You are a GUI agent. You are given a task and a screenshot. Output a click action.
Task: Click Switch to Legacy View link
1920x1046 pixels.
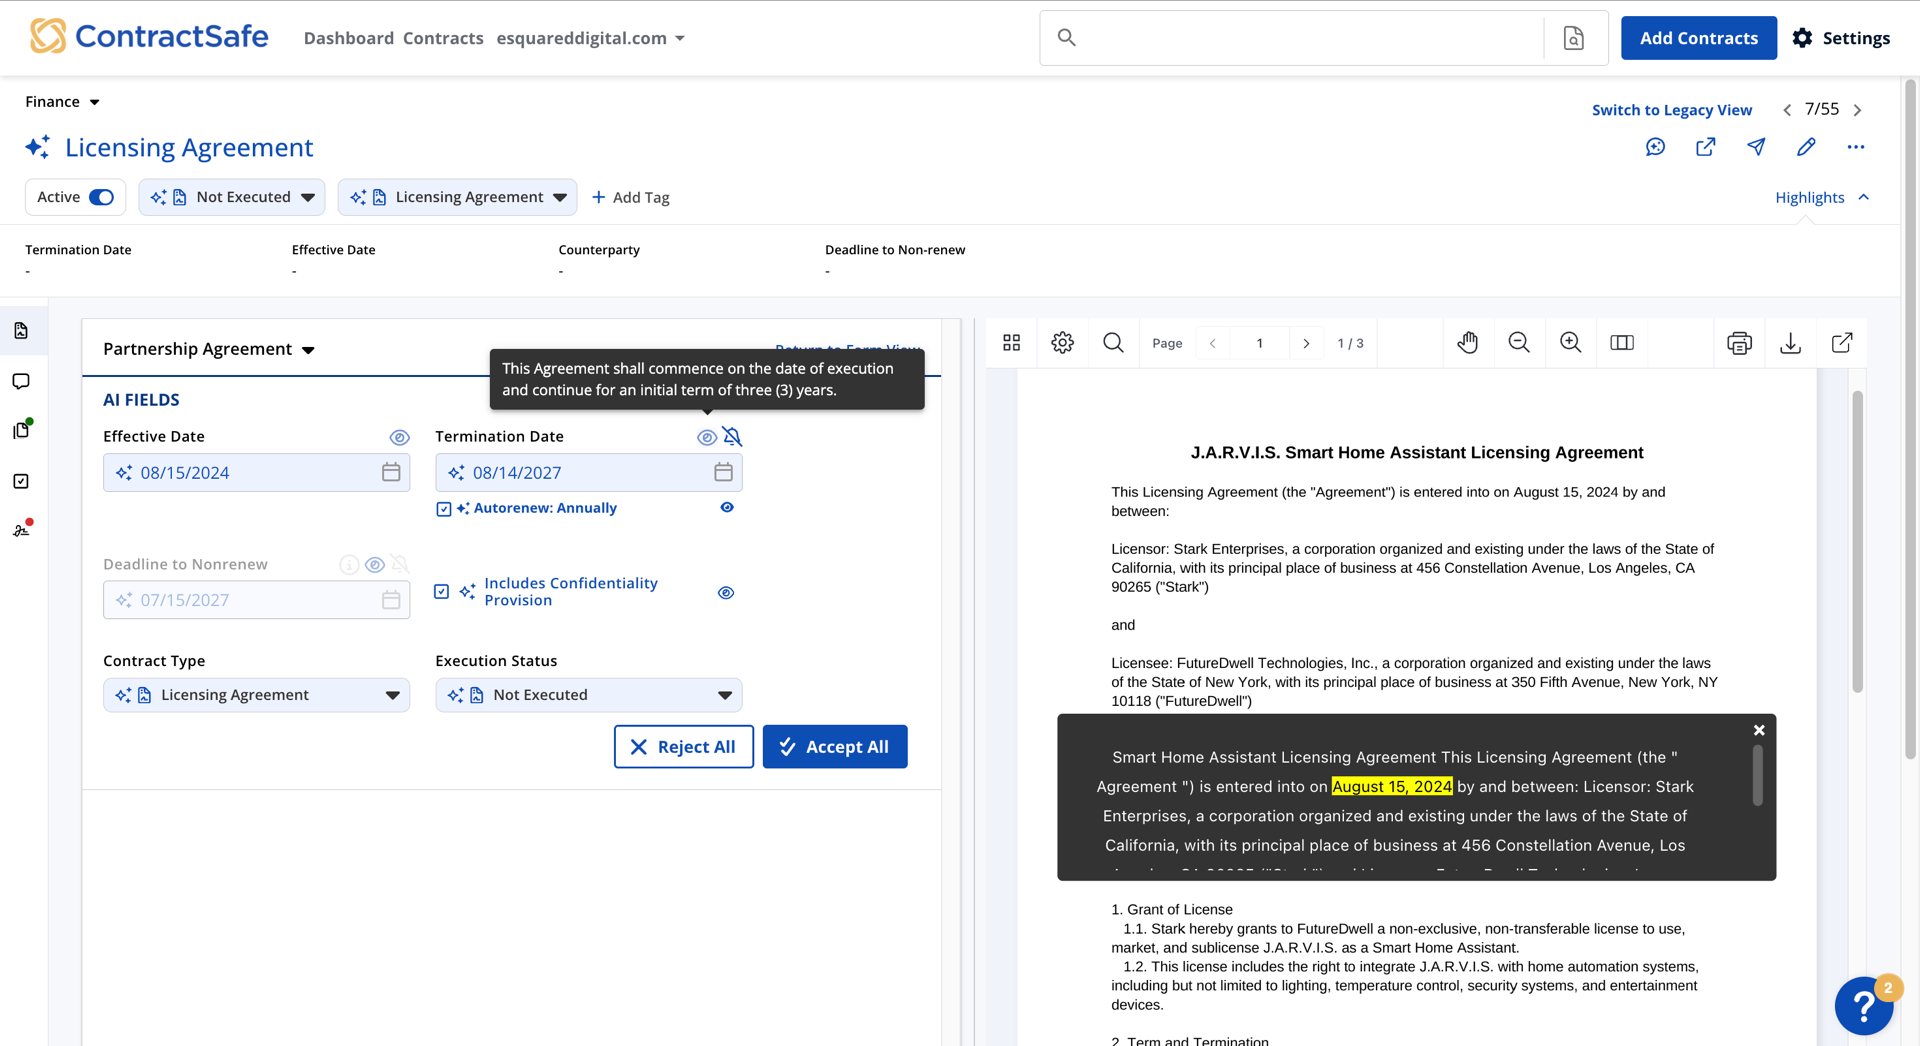(1672, 110)
